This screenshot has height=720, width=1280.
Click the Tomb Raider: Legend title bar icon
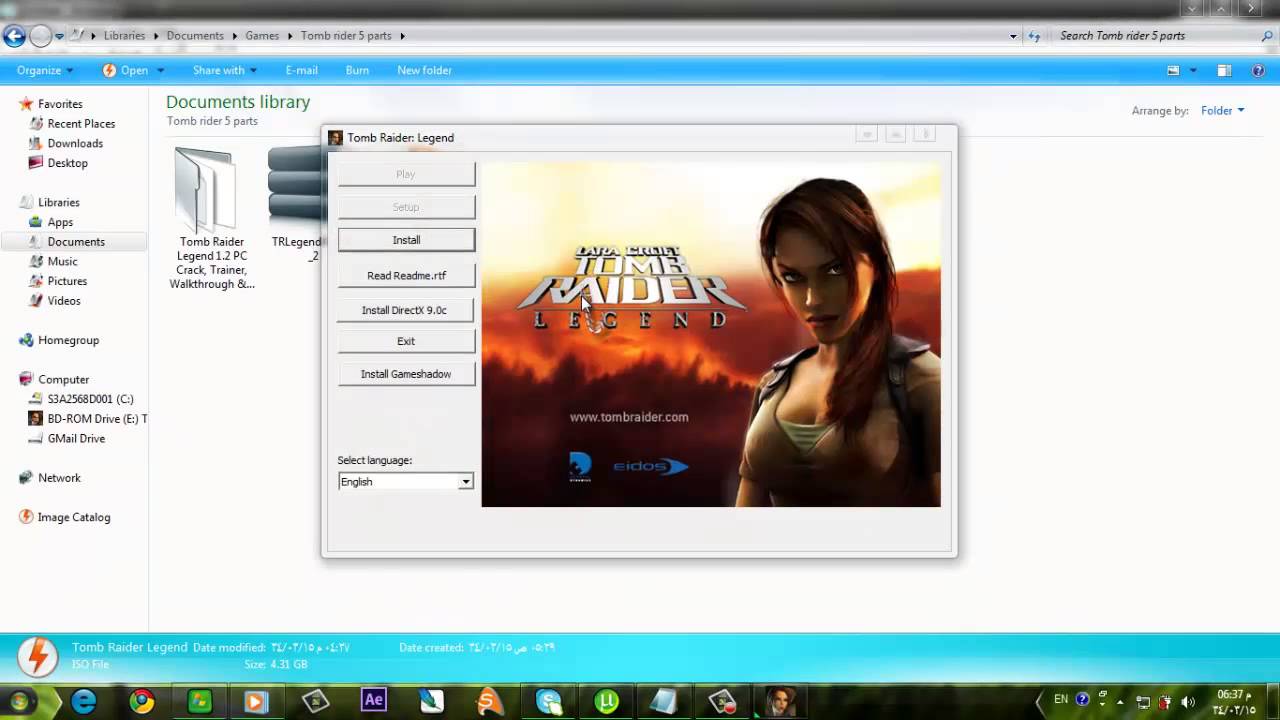click(335, 138)
